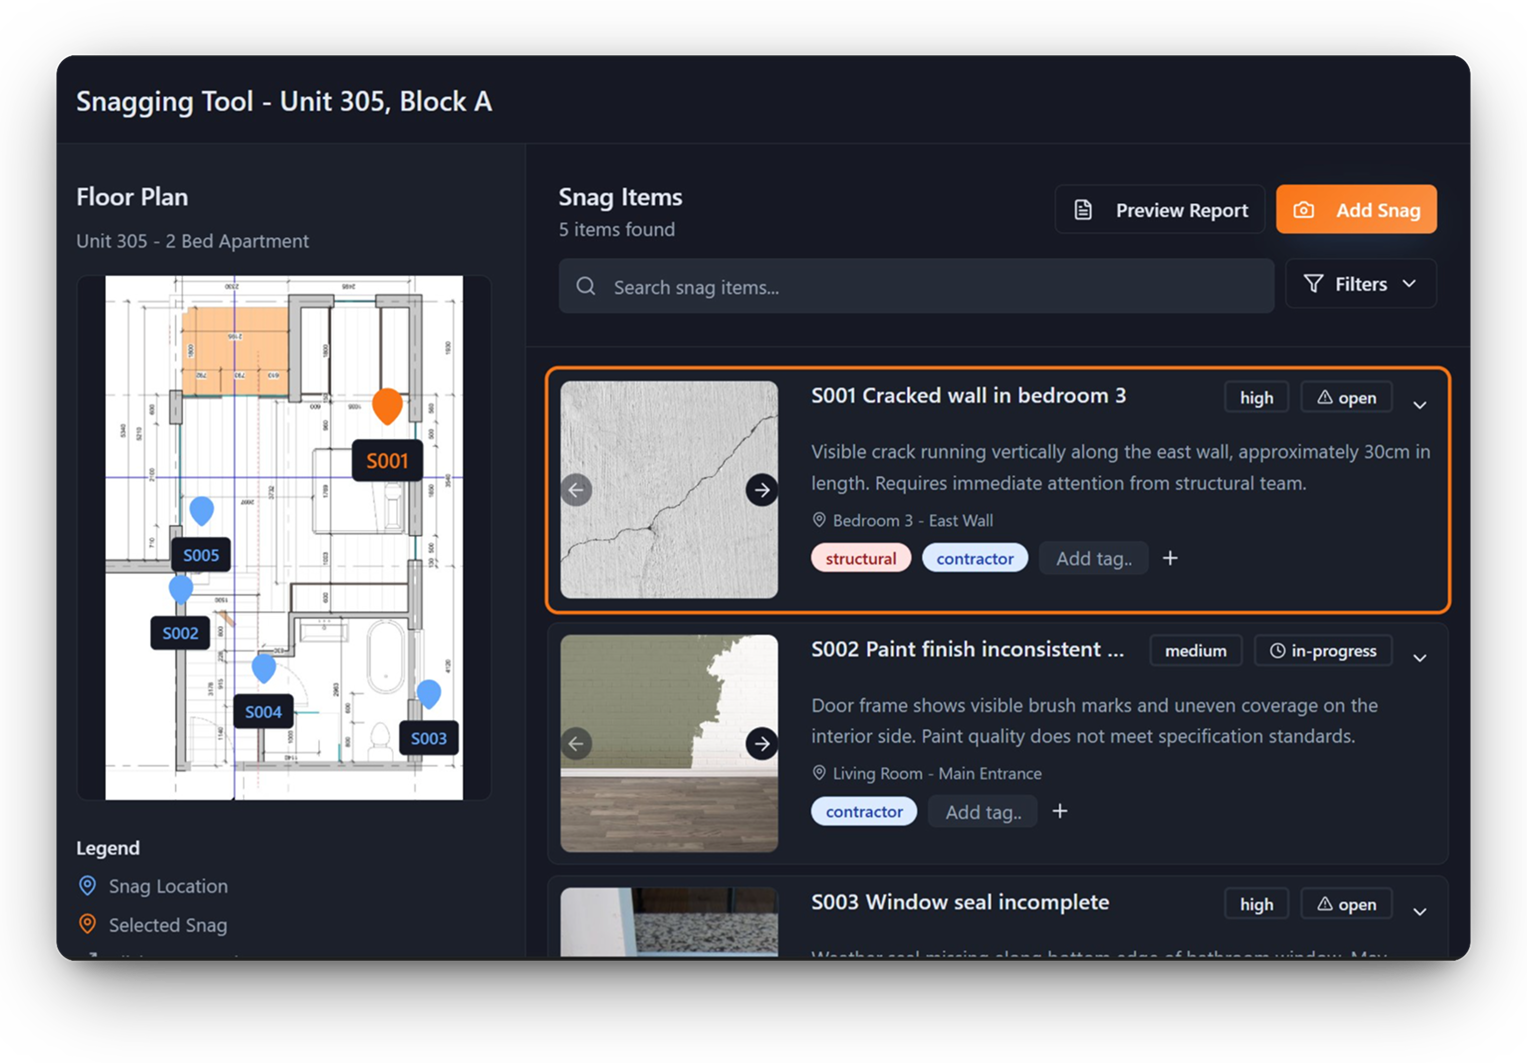Click the S001 Cracked wall in bedroom 3 title
This screenshot has width=1527, height=1063.
tap(968, 396)
